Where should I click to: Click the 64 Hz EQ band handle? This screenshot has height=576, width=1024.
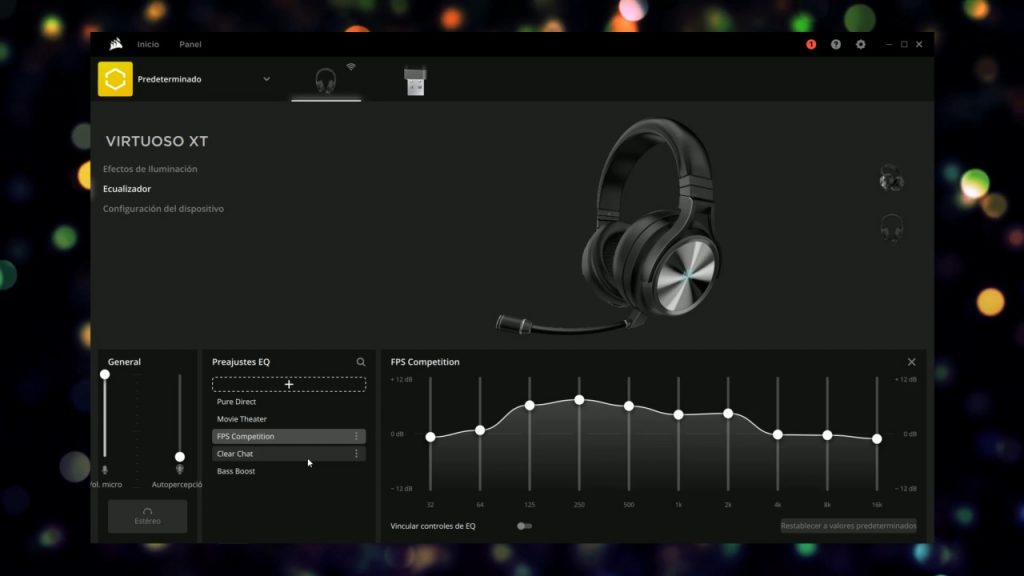[480, 430]
